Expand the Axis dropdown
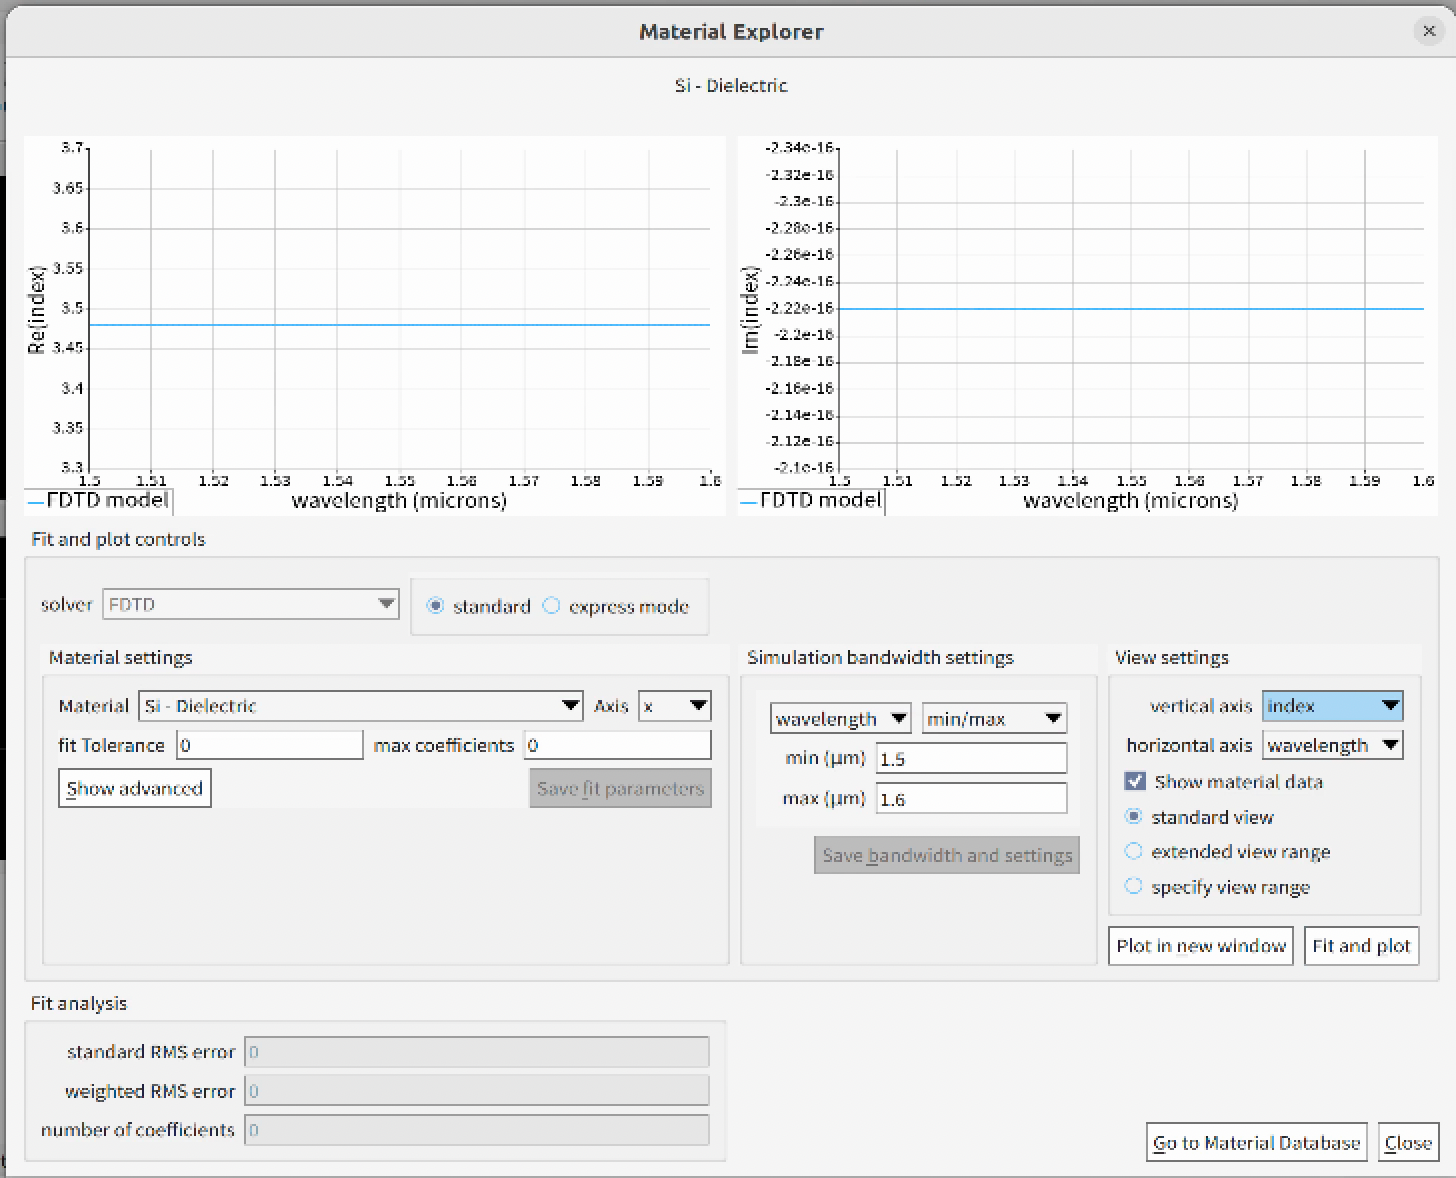The image size is (1456, 1178). tap(675, 706)
